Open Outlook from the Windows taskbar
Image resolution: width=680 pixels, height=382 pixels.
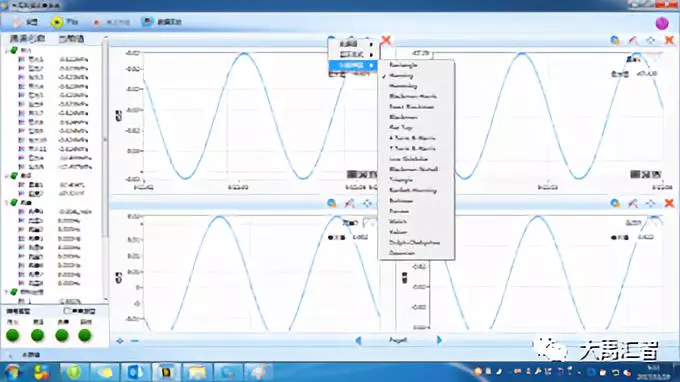tap(135, 372)
